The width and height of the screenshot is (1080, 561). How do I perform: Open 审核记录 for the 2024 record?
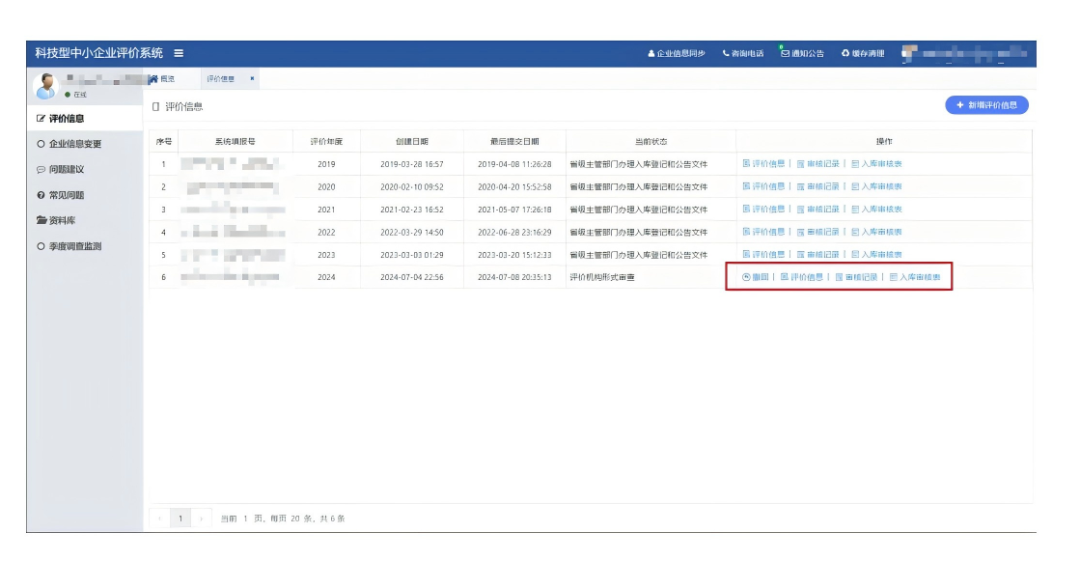click(x=858, y=277)
